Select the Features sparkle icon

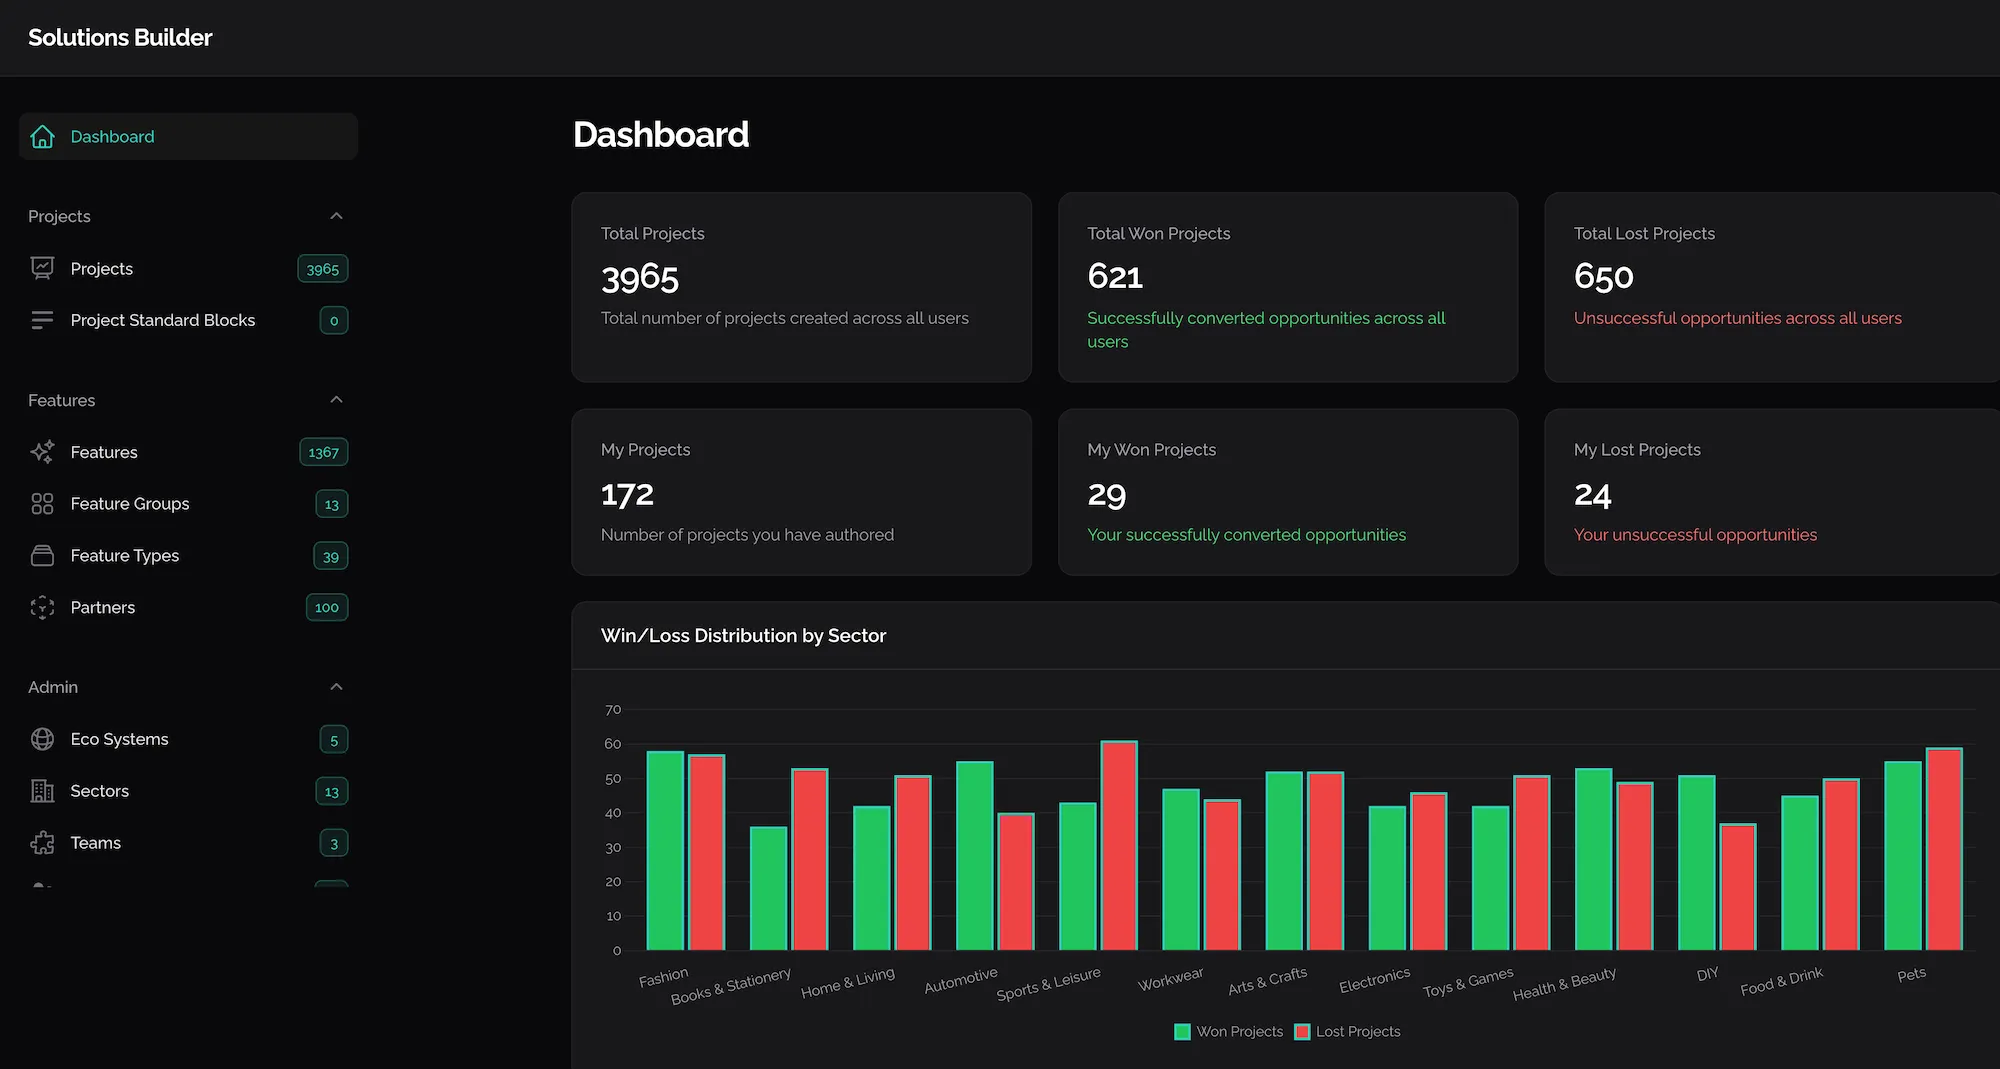coord(42,452)
